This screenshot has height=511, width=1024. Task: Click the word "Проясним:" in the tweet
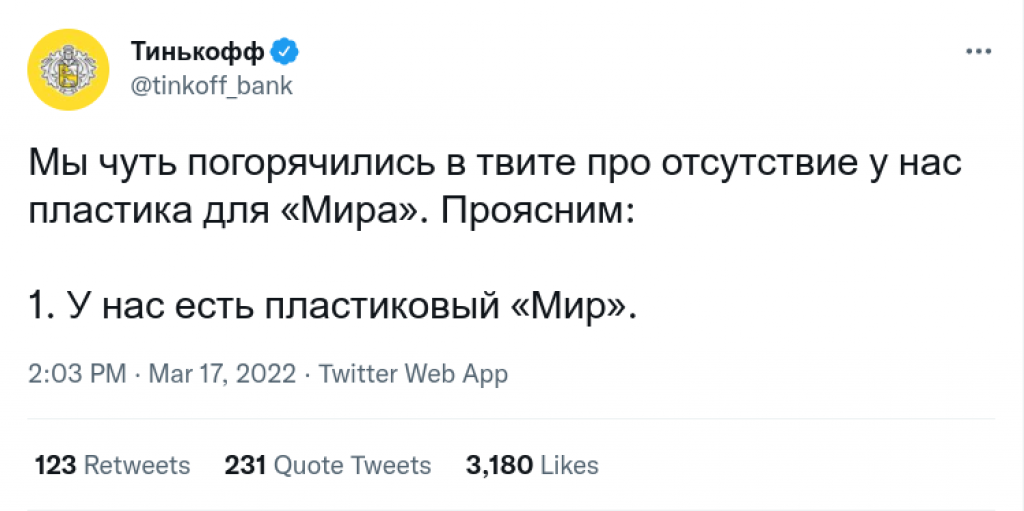[532, 213]
